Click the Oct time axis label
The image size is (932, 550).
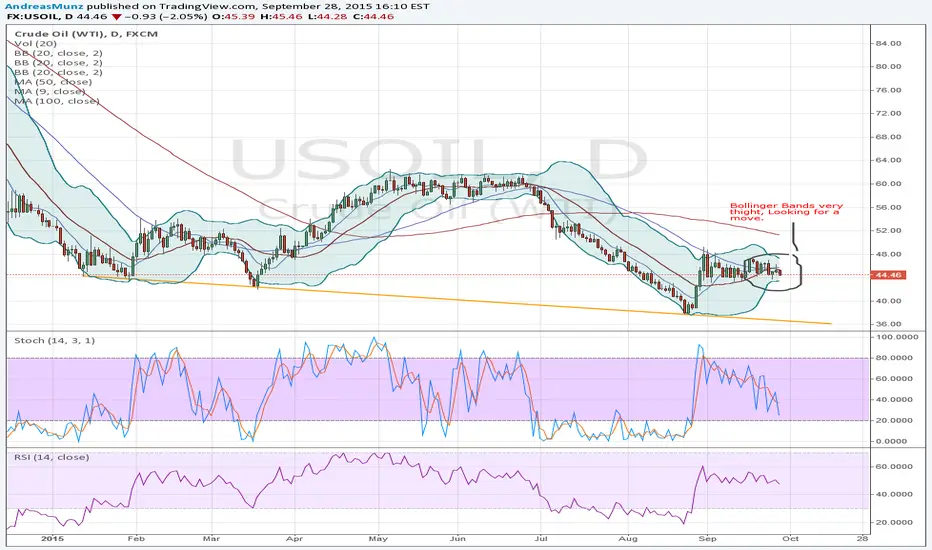(x=790, y=539)
